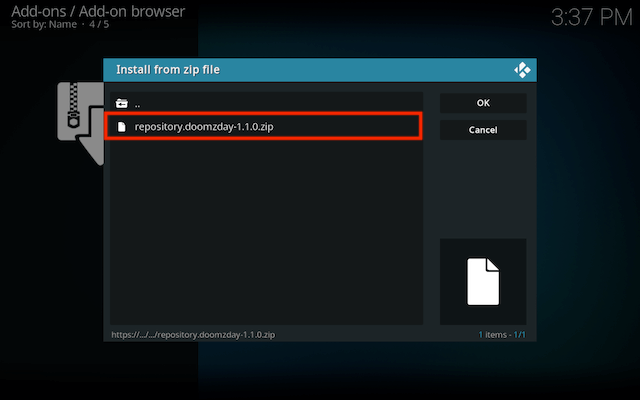
Task: Select repository.doomzday-1.1.0.zip file name
Action: (x=204, y=127)
